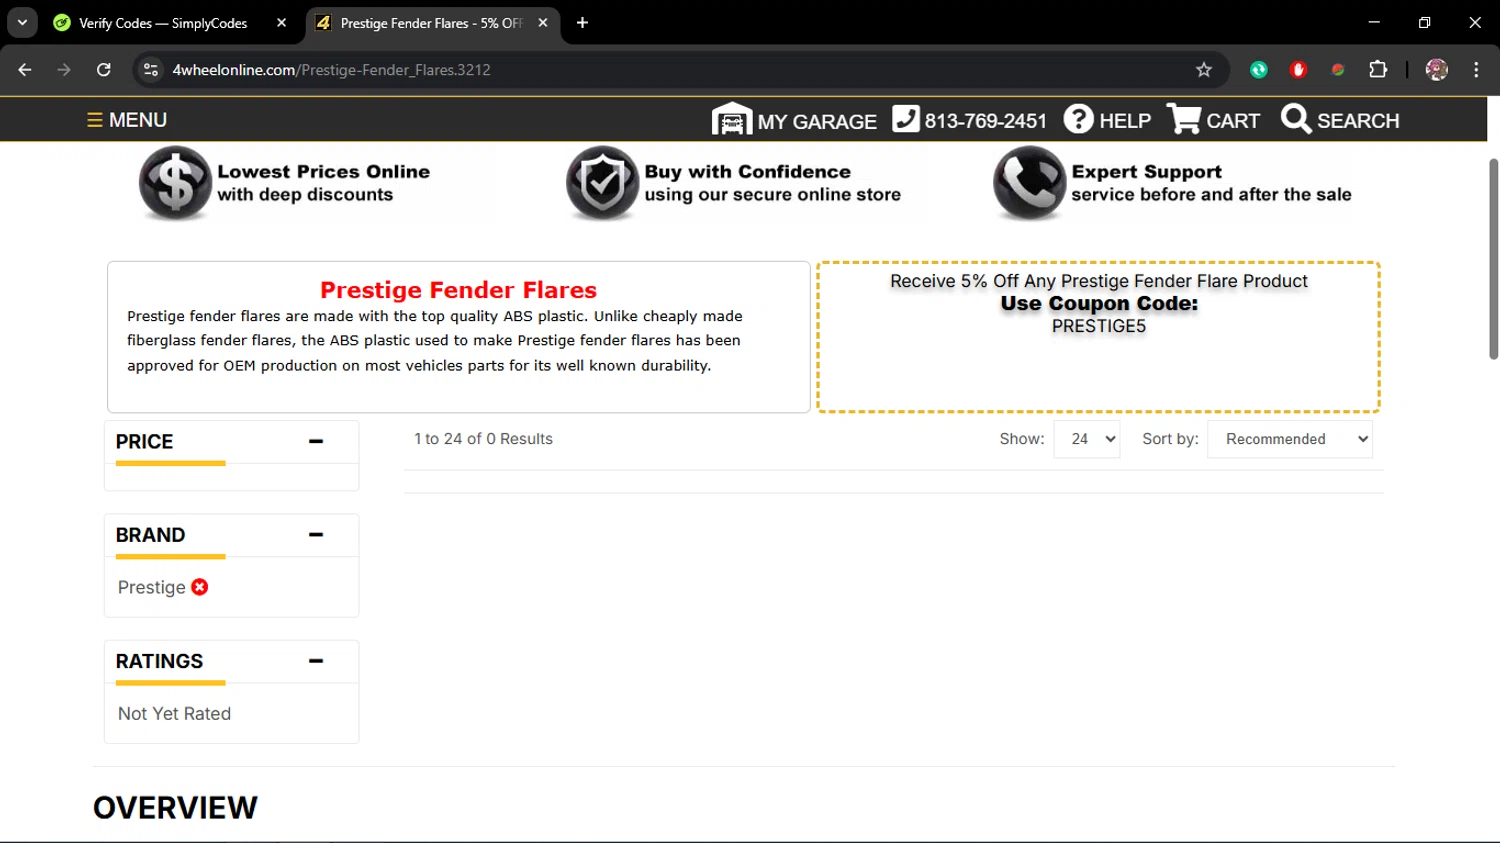Go back to previous page

click(x=25, y=70)
